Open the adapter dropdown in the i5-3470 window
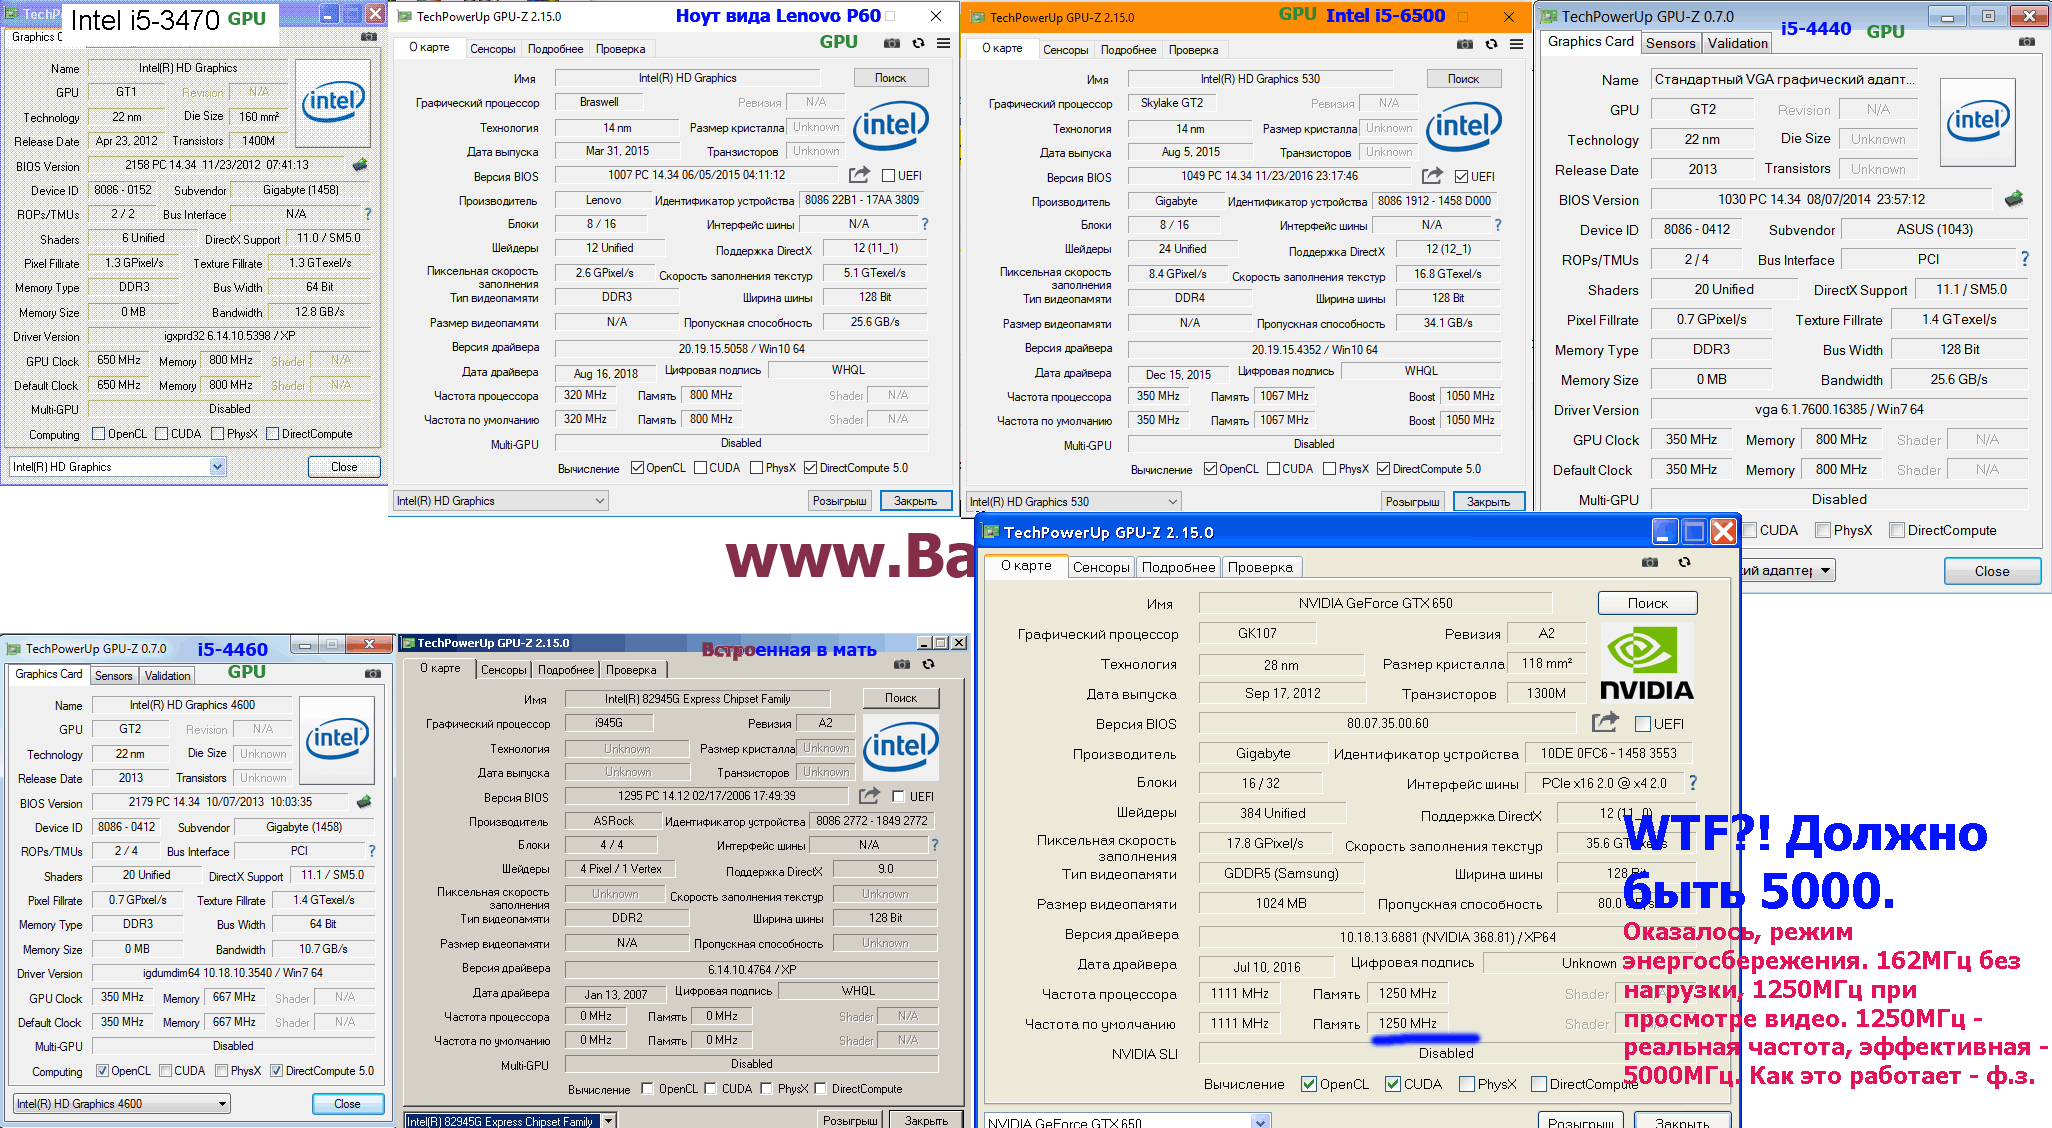This screenshot has height=1128, width=2052. [118, 467]
